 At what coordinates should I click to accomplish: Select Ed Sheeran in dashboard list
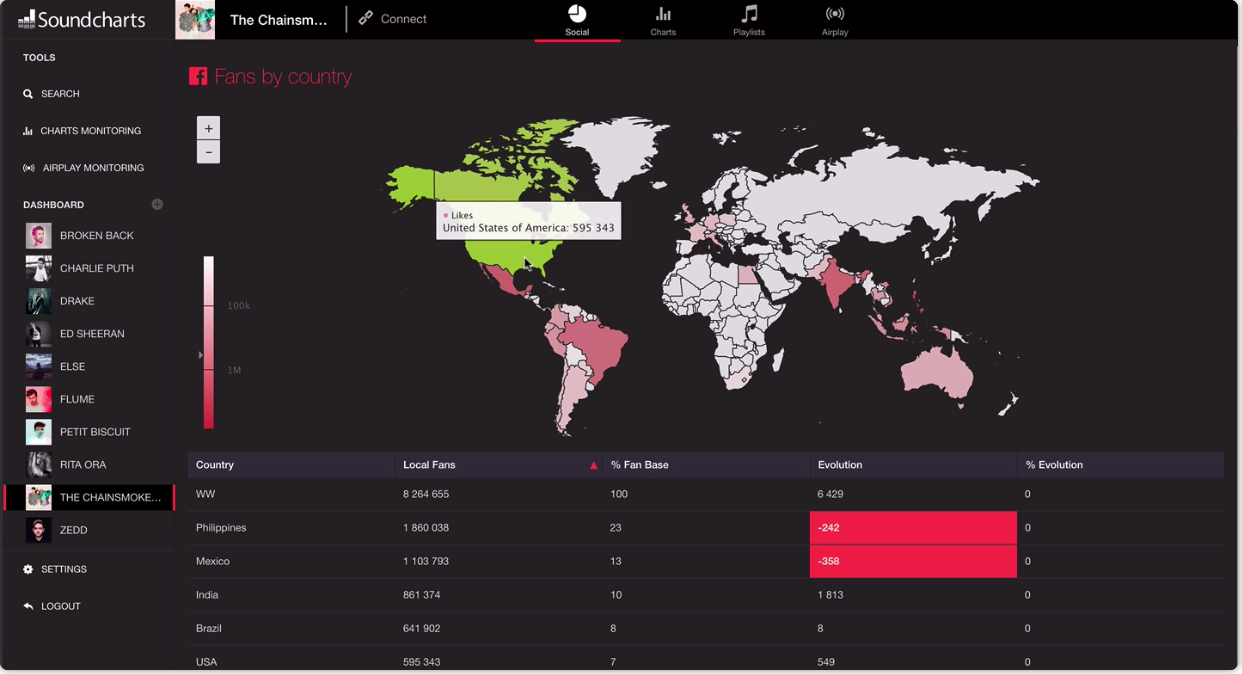pos(88,334)
